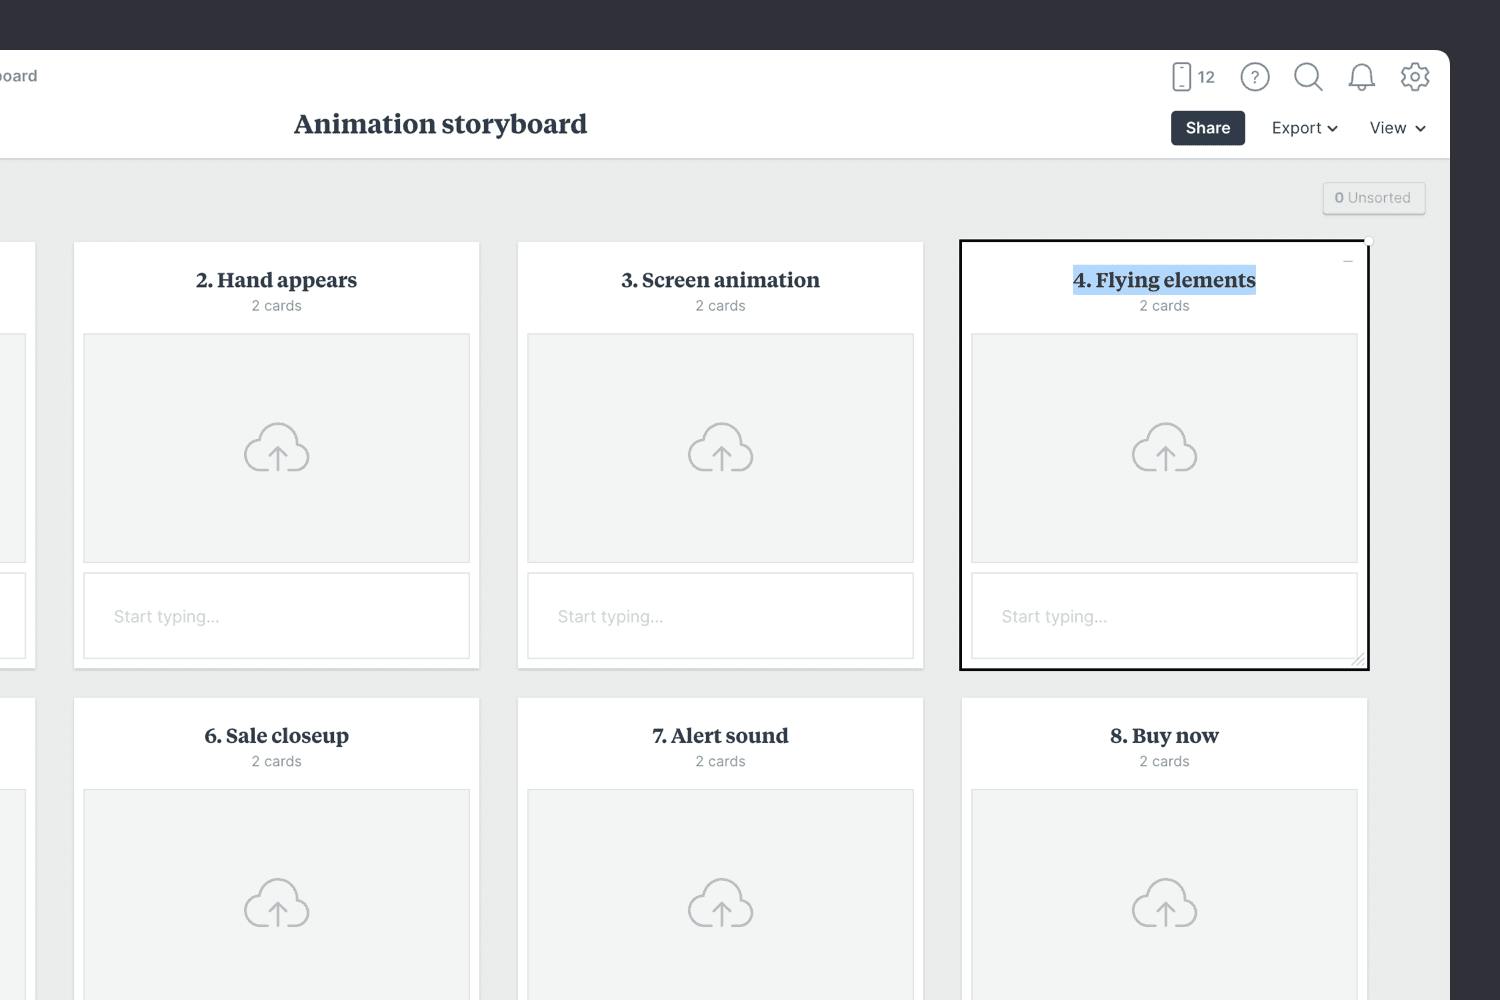
Task: Click the mobile preview icon showing 12
Action: point(1192,77)
